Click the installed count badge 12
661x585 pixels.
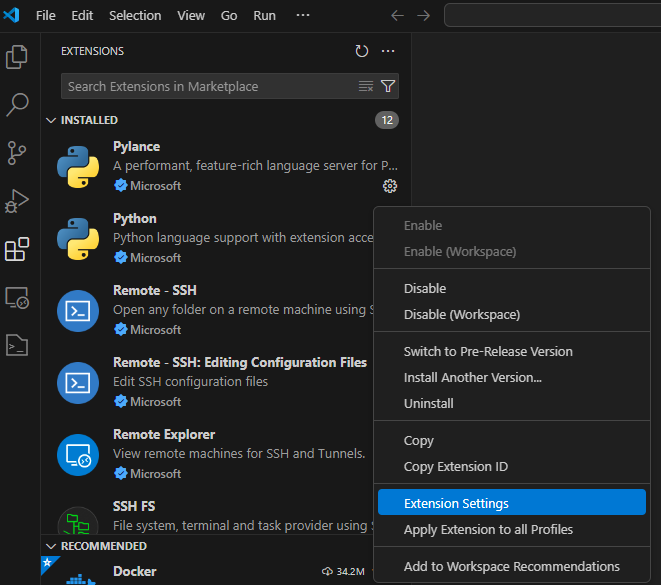387,121
